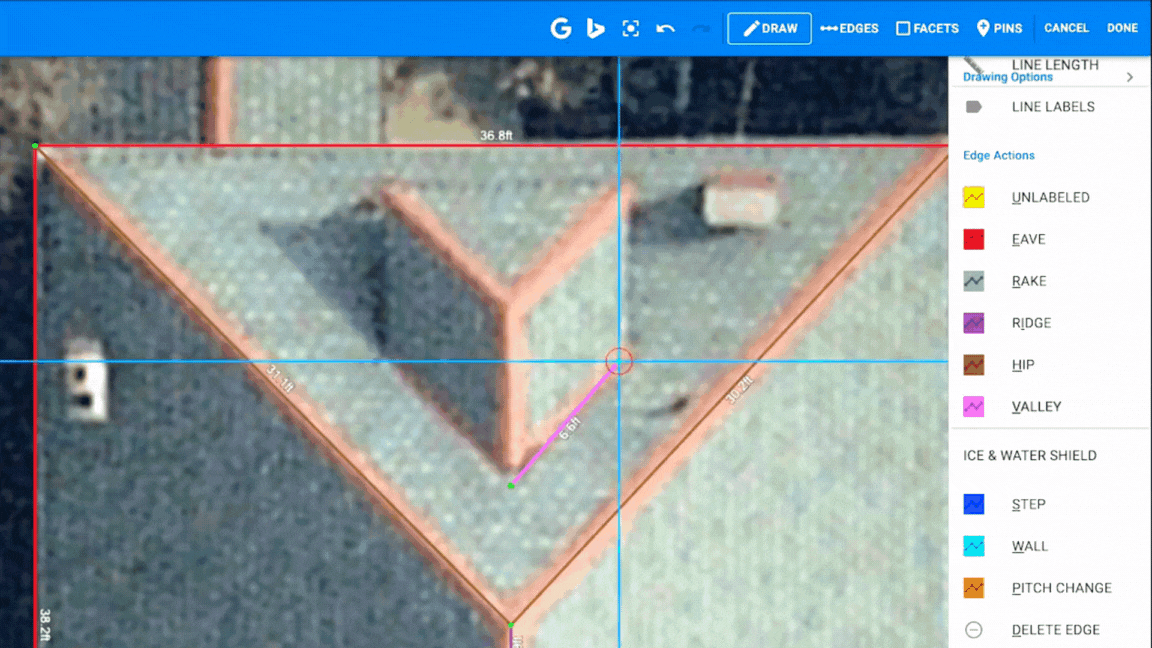
Task: Open the Facets mode
Action: point(927,29)
